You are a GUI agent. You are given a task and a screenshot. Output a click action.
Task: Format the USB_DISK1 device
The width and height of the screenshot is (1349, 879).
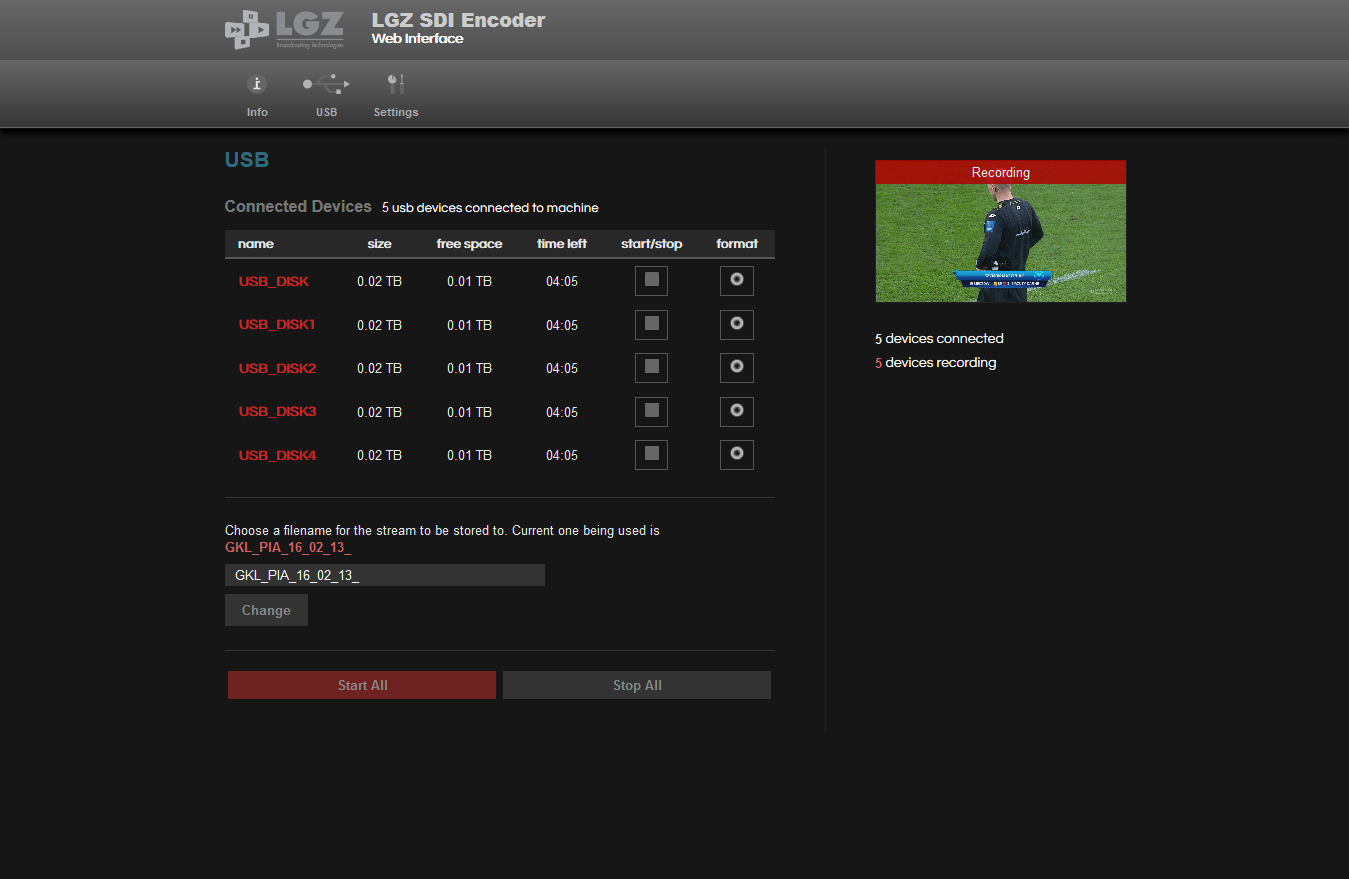737,325
